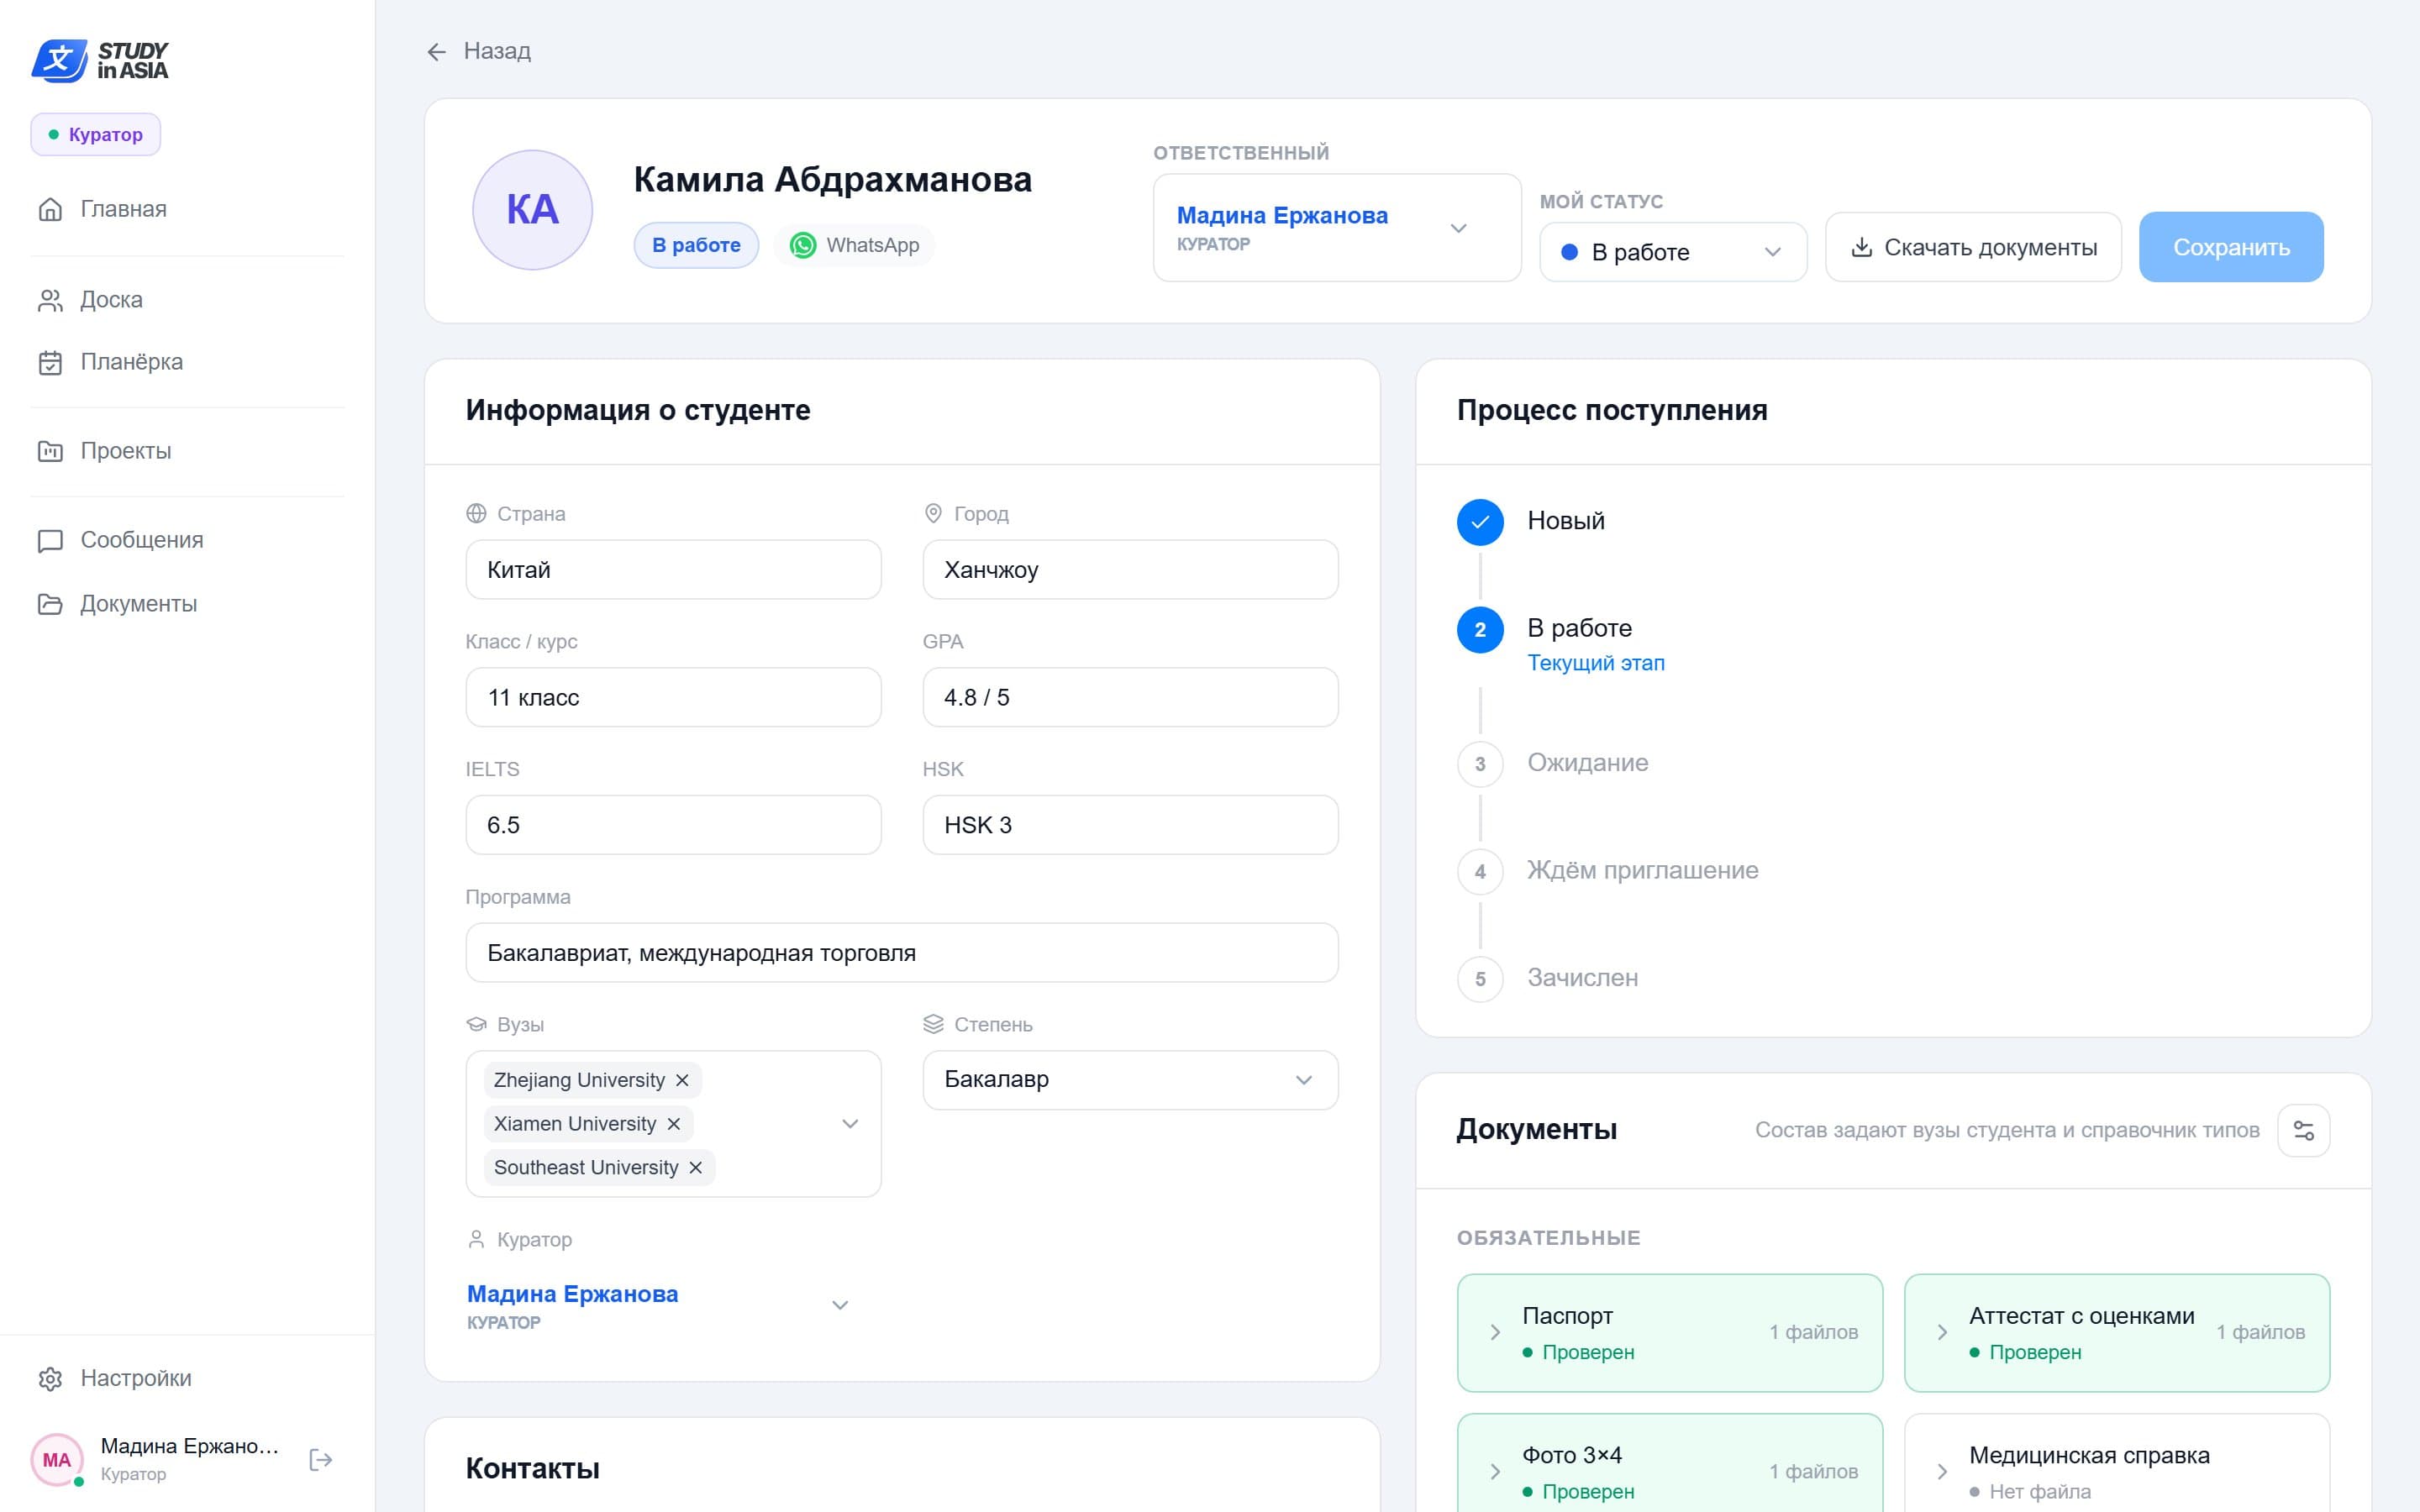Viewport: 2420px width, 1512px height.
Task: Click the back arrow next to Назад
Action: [x=436, y=52]
